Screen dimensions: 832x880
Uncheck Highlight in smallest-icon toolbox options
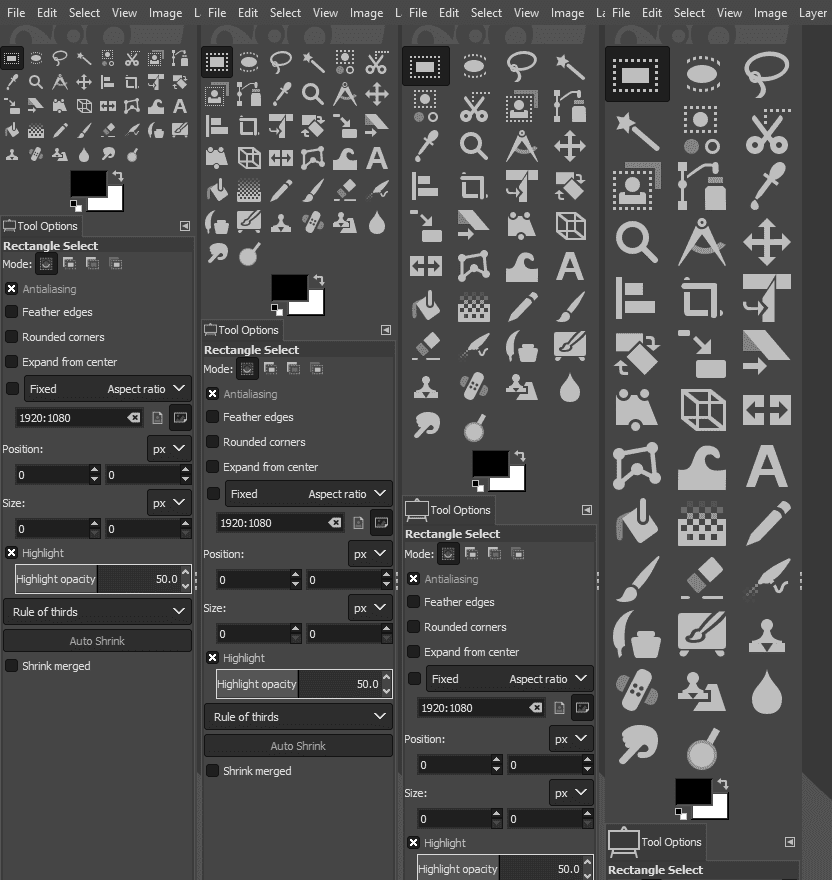click(x=11, y=553)
